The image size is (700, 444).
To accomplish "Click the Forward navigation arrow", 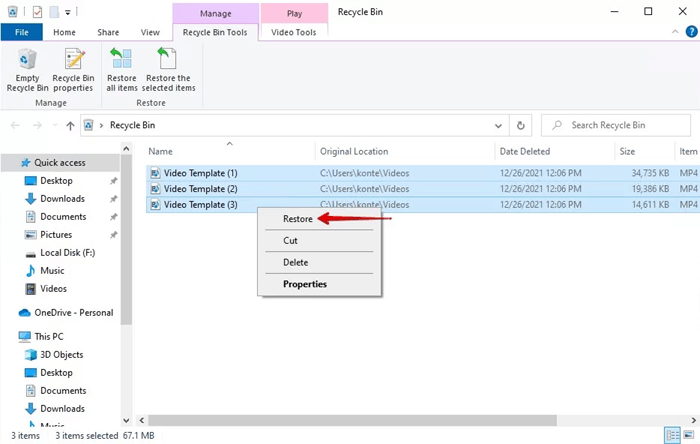I will point(37,125).
